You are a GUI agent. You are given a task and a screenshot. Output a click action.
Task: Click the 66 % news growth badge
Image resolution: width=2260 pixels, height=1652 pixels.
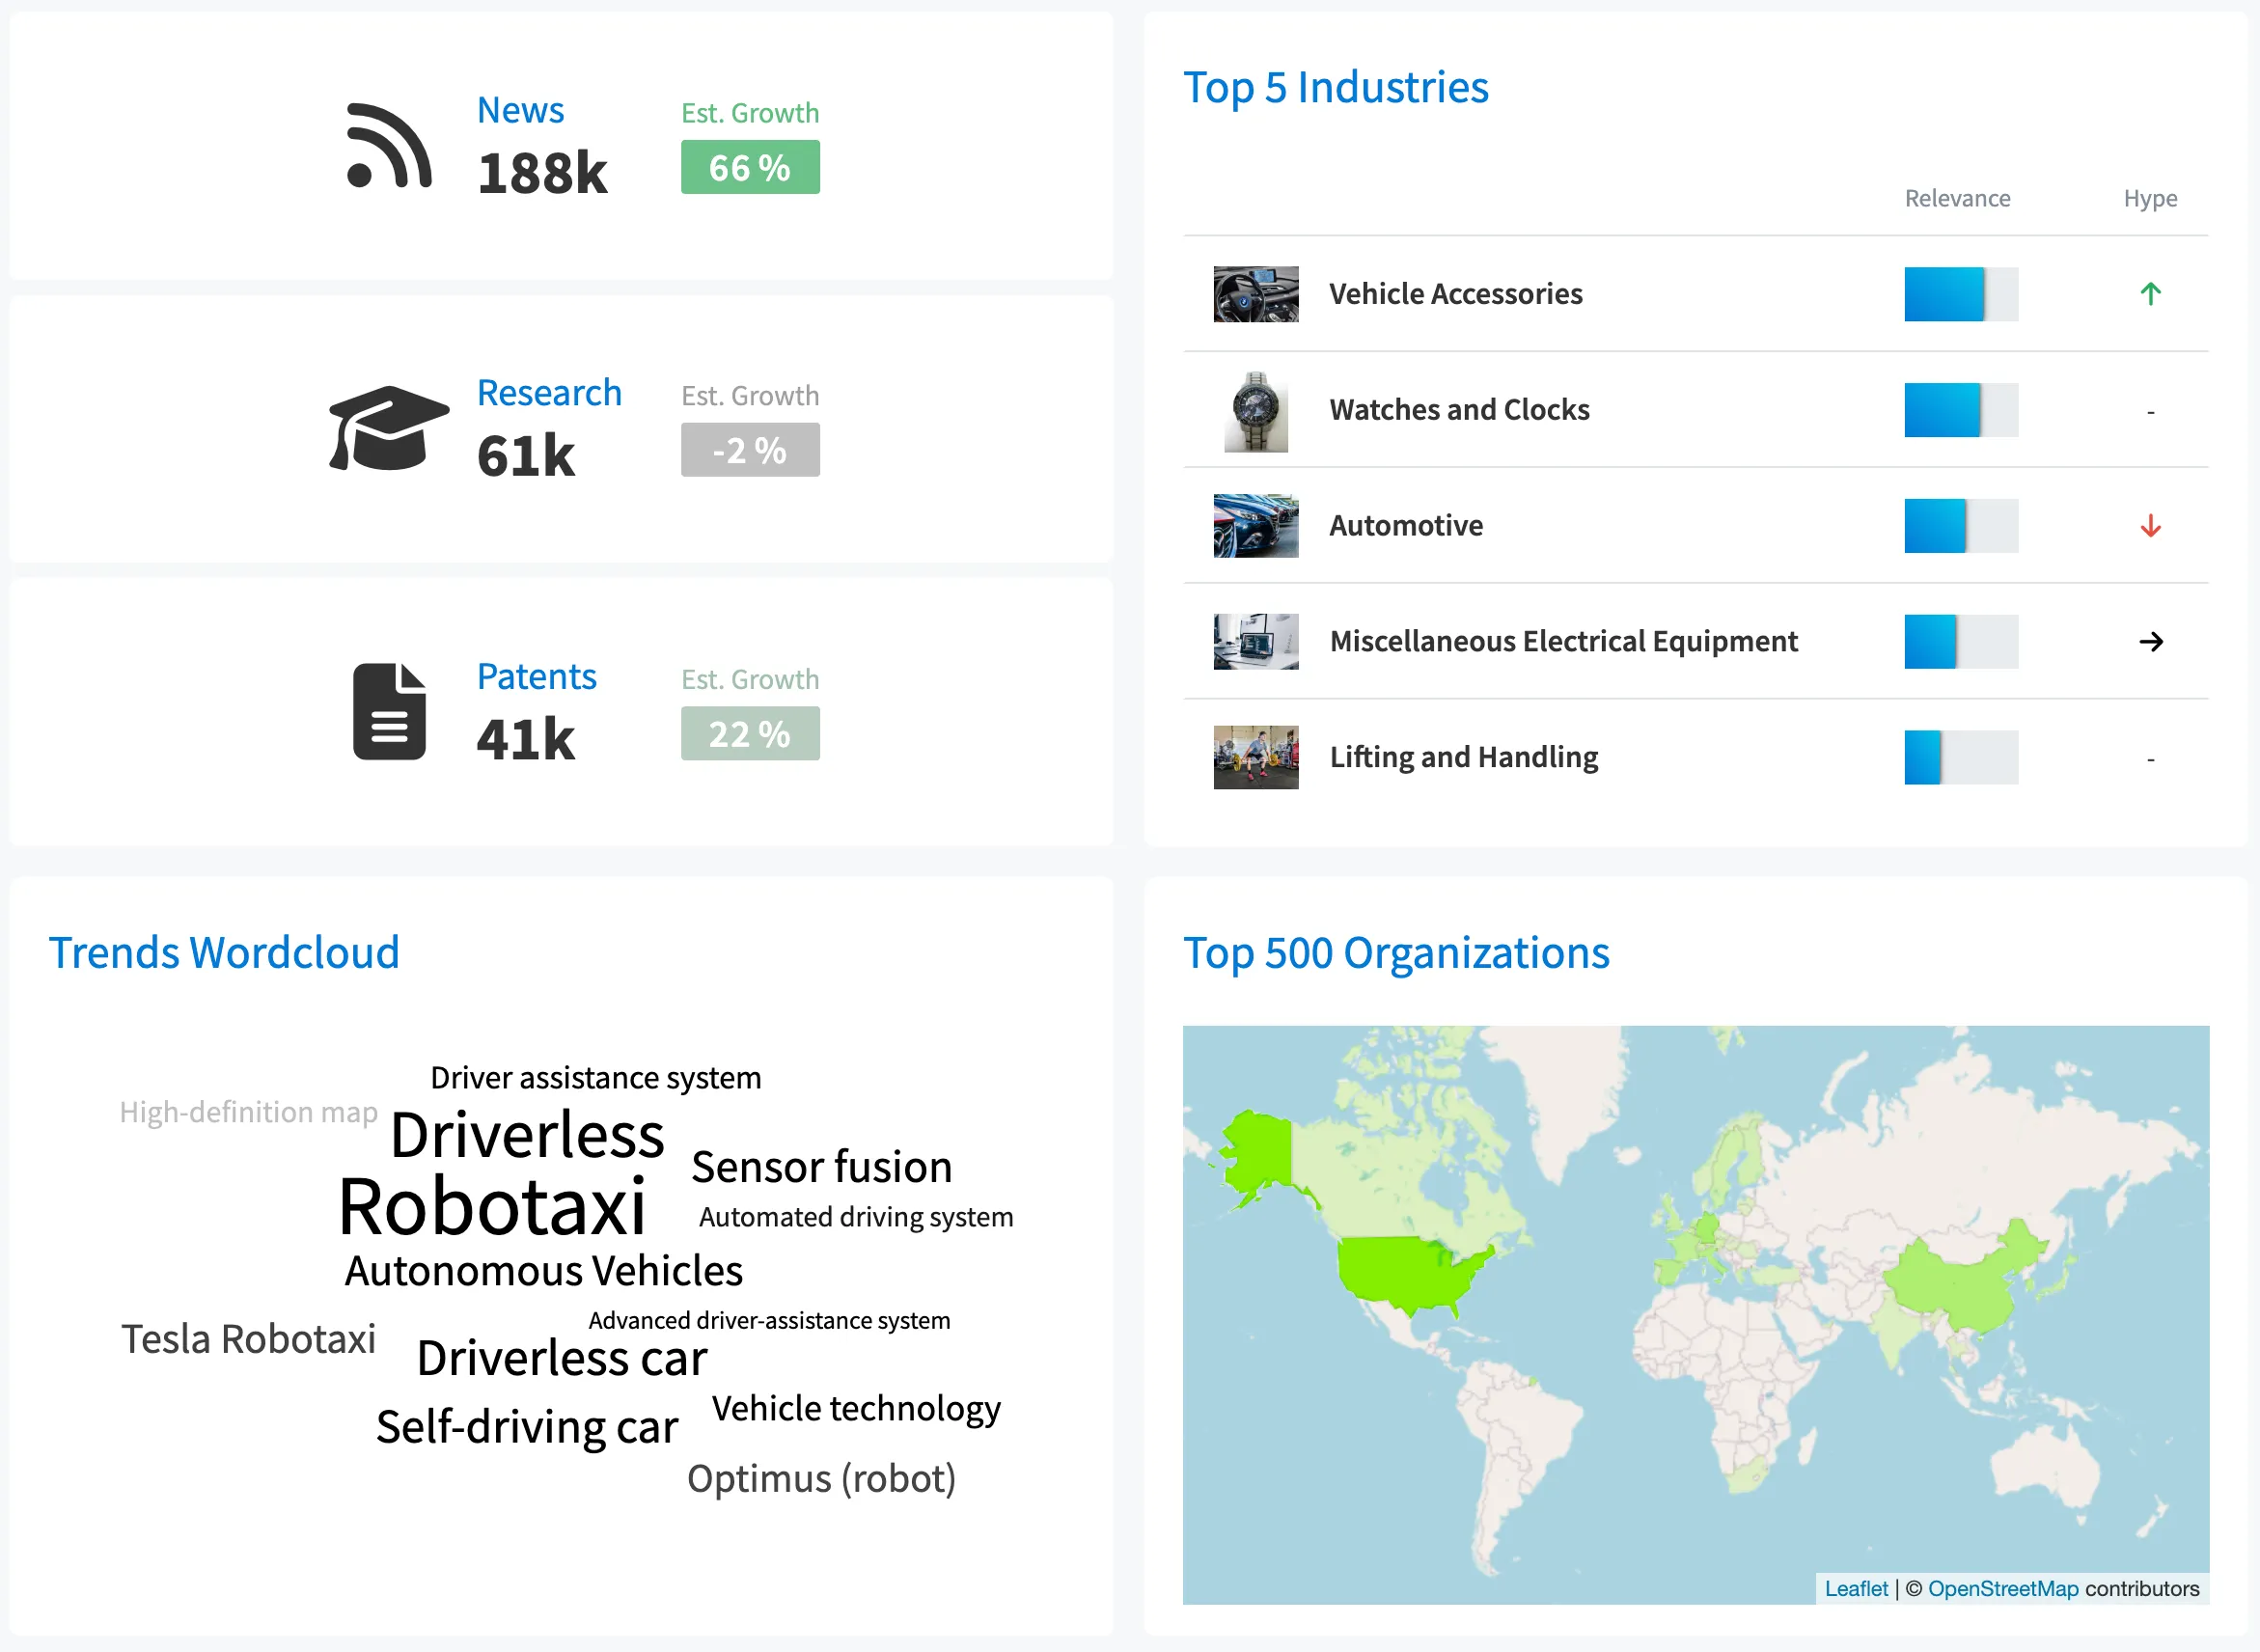pyautogui.click(x=749, y=167)
